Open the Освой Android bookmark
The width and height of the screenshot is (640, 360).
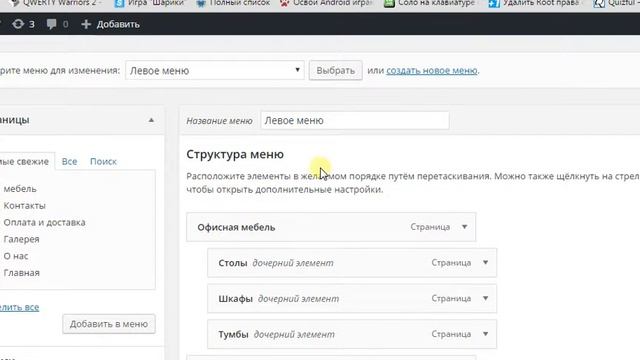327,3
